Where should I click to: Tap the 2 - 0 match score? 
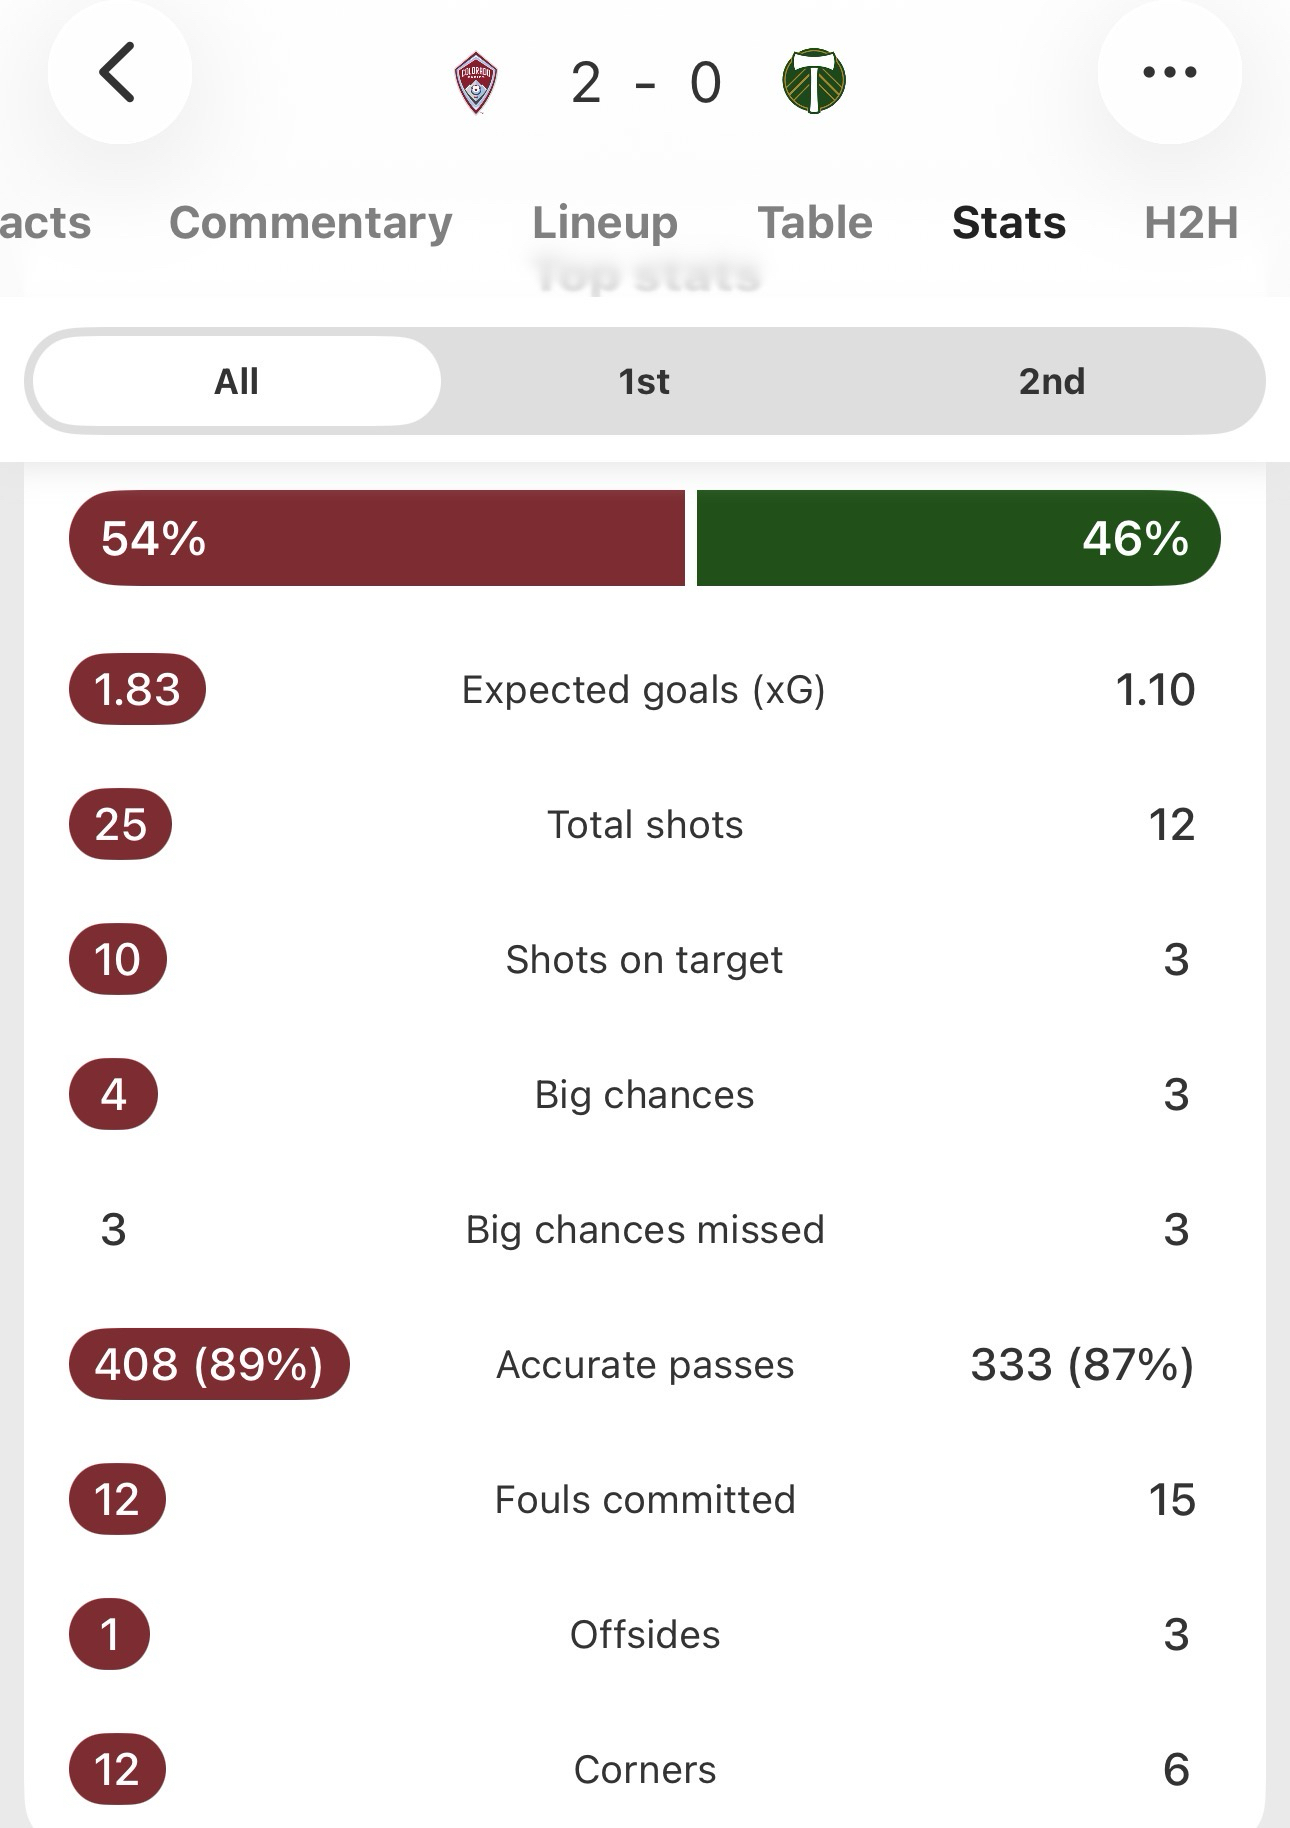pos(645,83)
